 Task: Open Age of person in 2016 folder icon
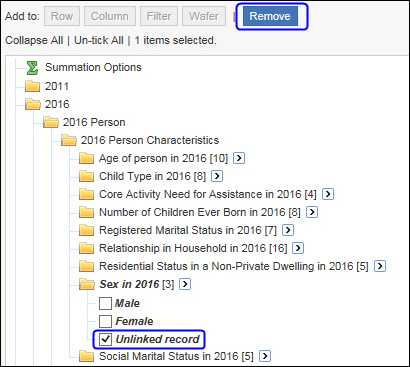(x=87, y=158)
